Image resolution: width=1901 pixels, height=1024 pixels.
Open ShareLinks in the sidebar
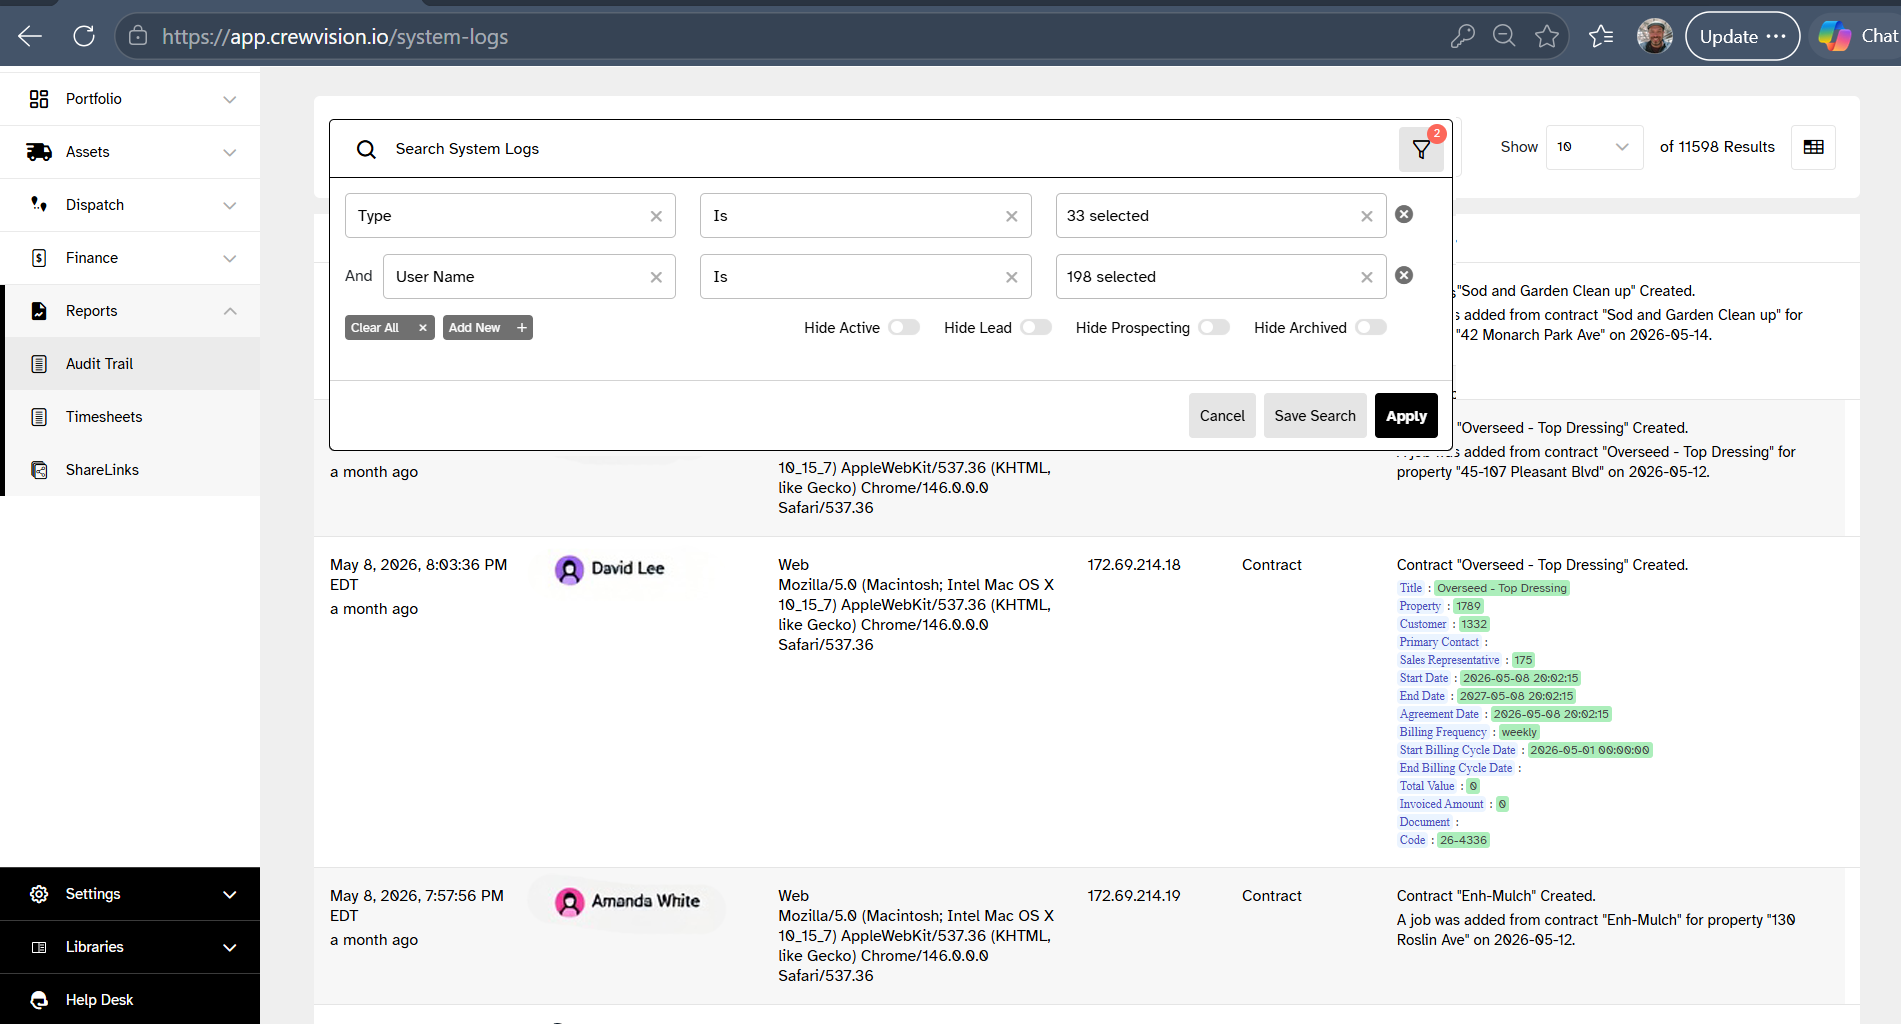132,470
